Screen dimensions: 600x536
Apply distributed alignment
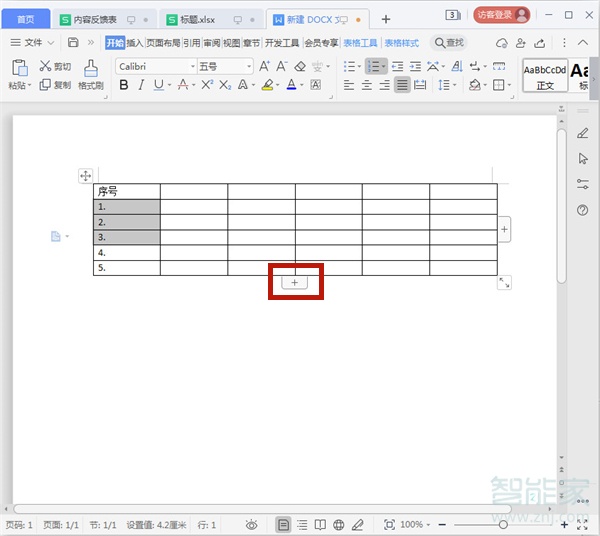point(420,85)
